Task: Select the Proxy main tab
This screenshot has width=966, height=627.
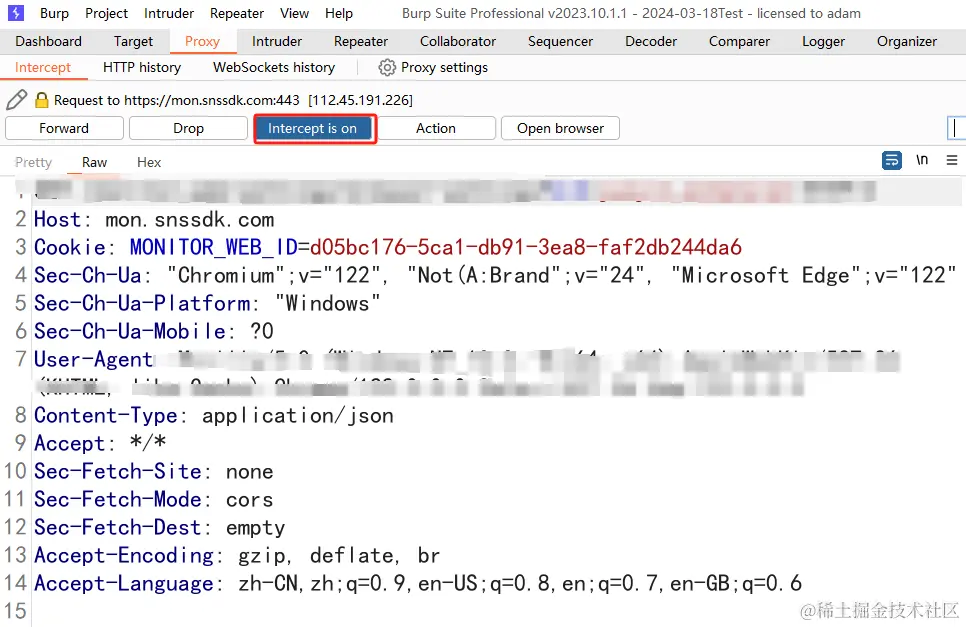Action: click(202, 41)
